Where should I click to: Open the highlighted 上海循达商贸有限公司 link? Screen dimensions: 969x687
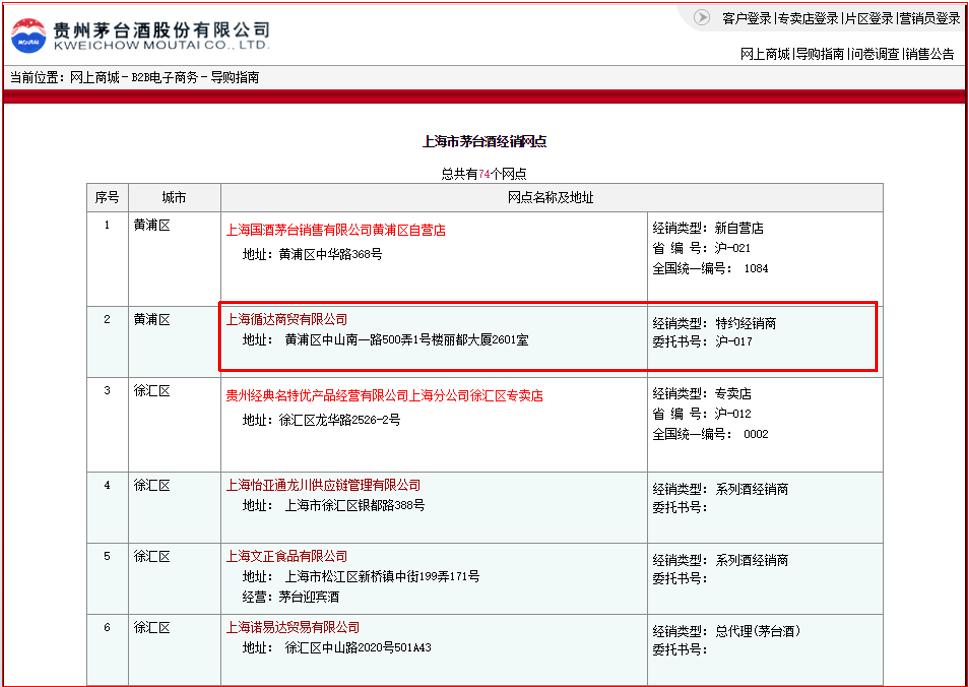tap(285, 320)
